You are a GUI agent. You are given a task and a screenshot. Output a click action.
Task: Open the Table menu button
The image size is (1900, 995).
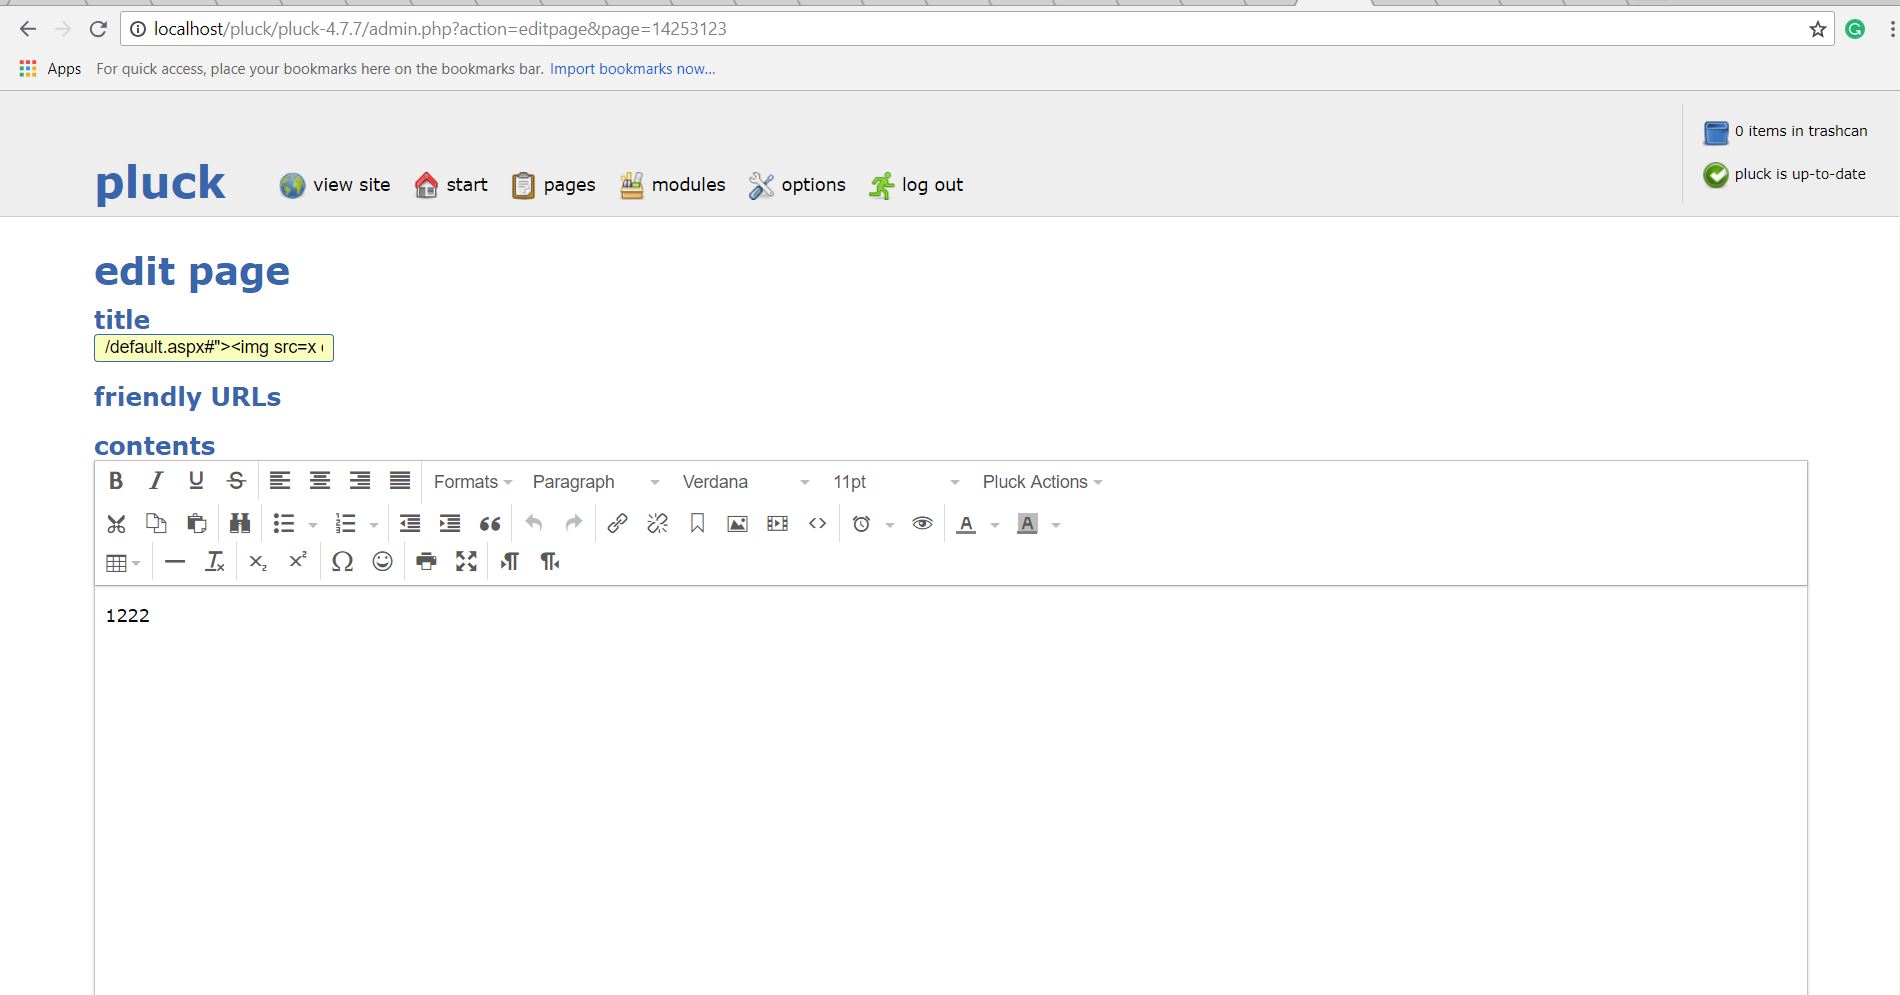(x=123, y=562)
